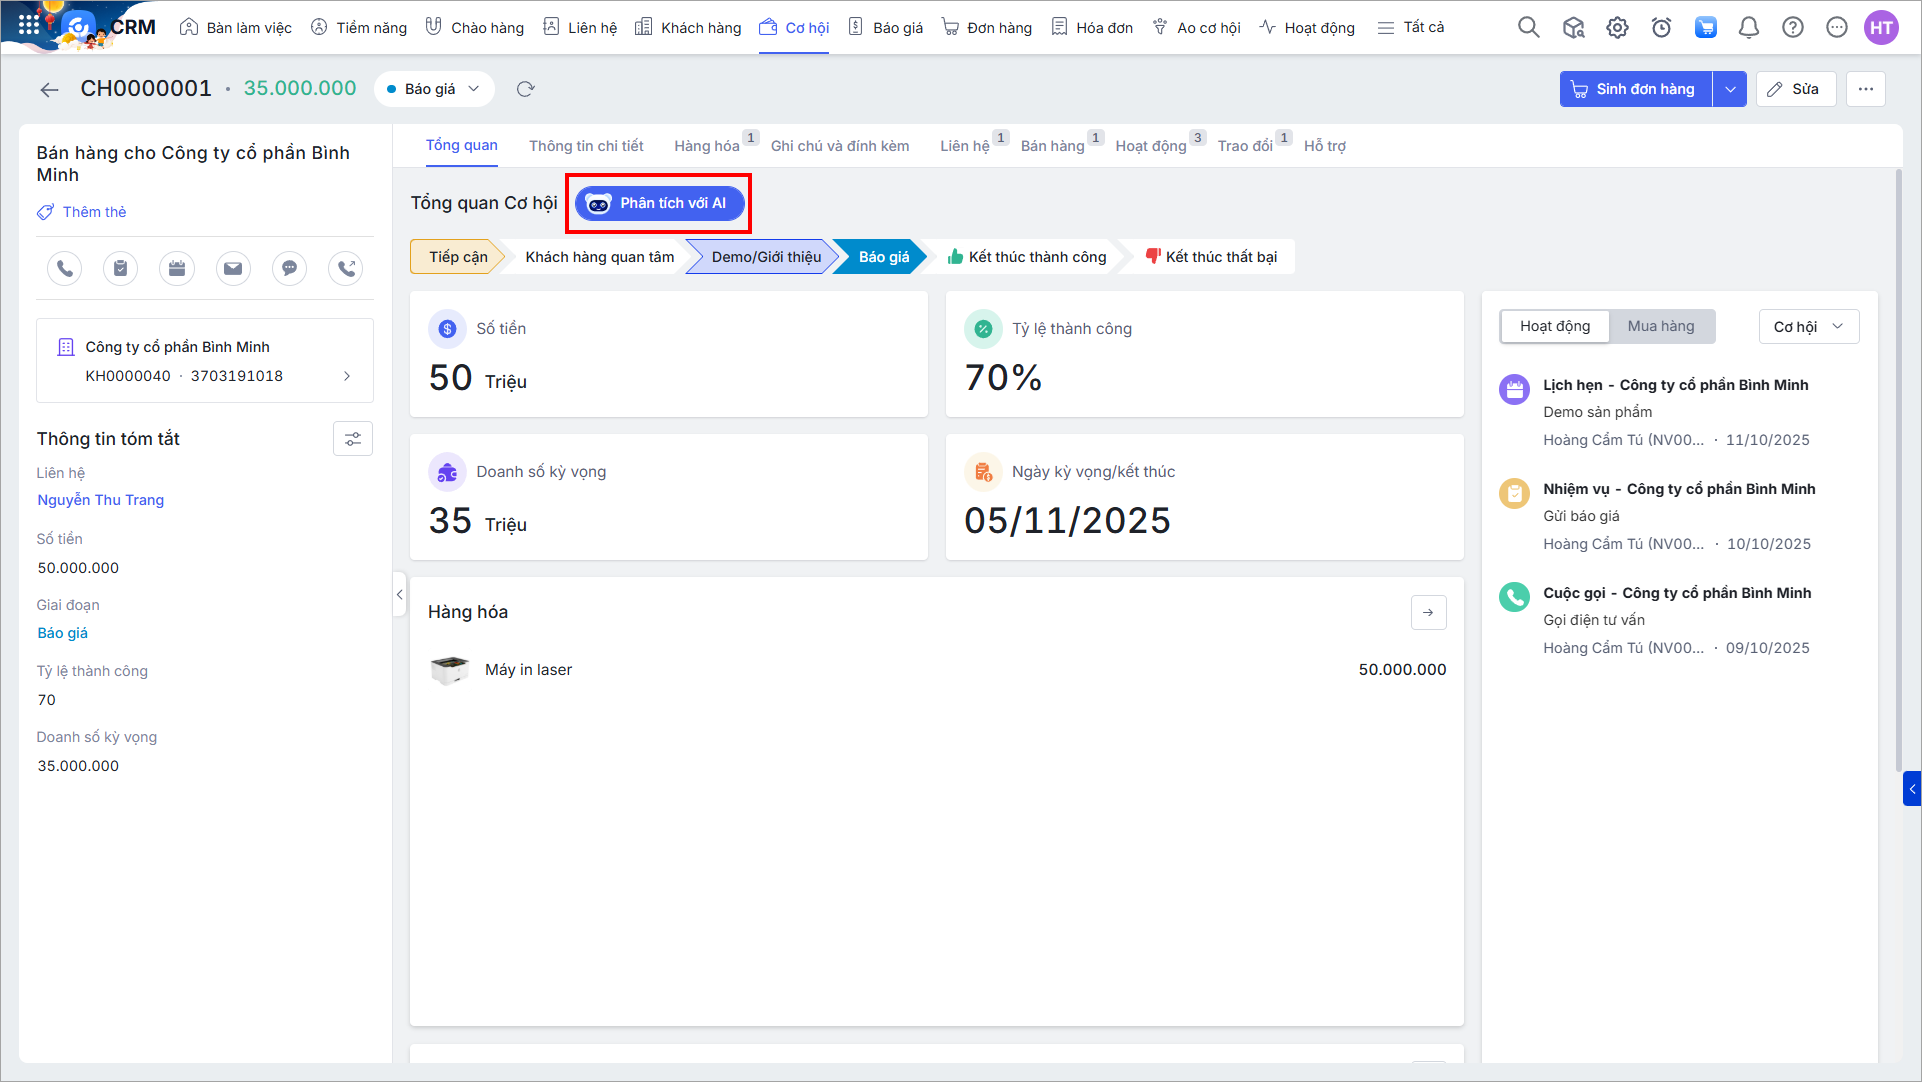Click the email envelope icon under opportunity name
The height and width of the screenshot is (1082, 1922).
233,268
